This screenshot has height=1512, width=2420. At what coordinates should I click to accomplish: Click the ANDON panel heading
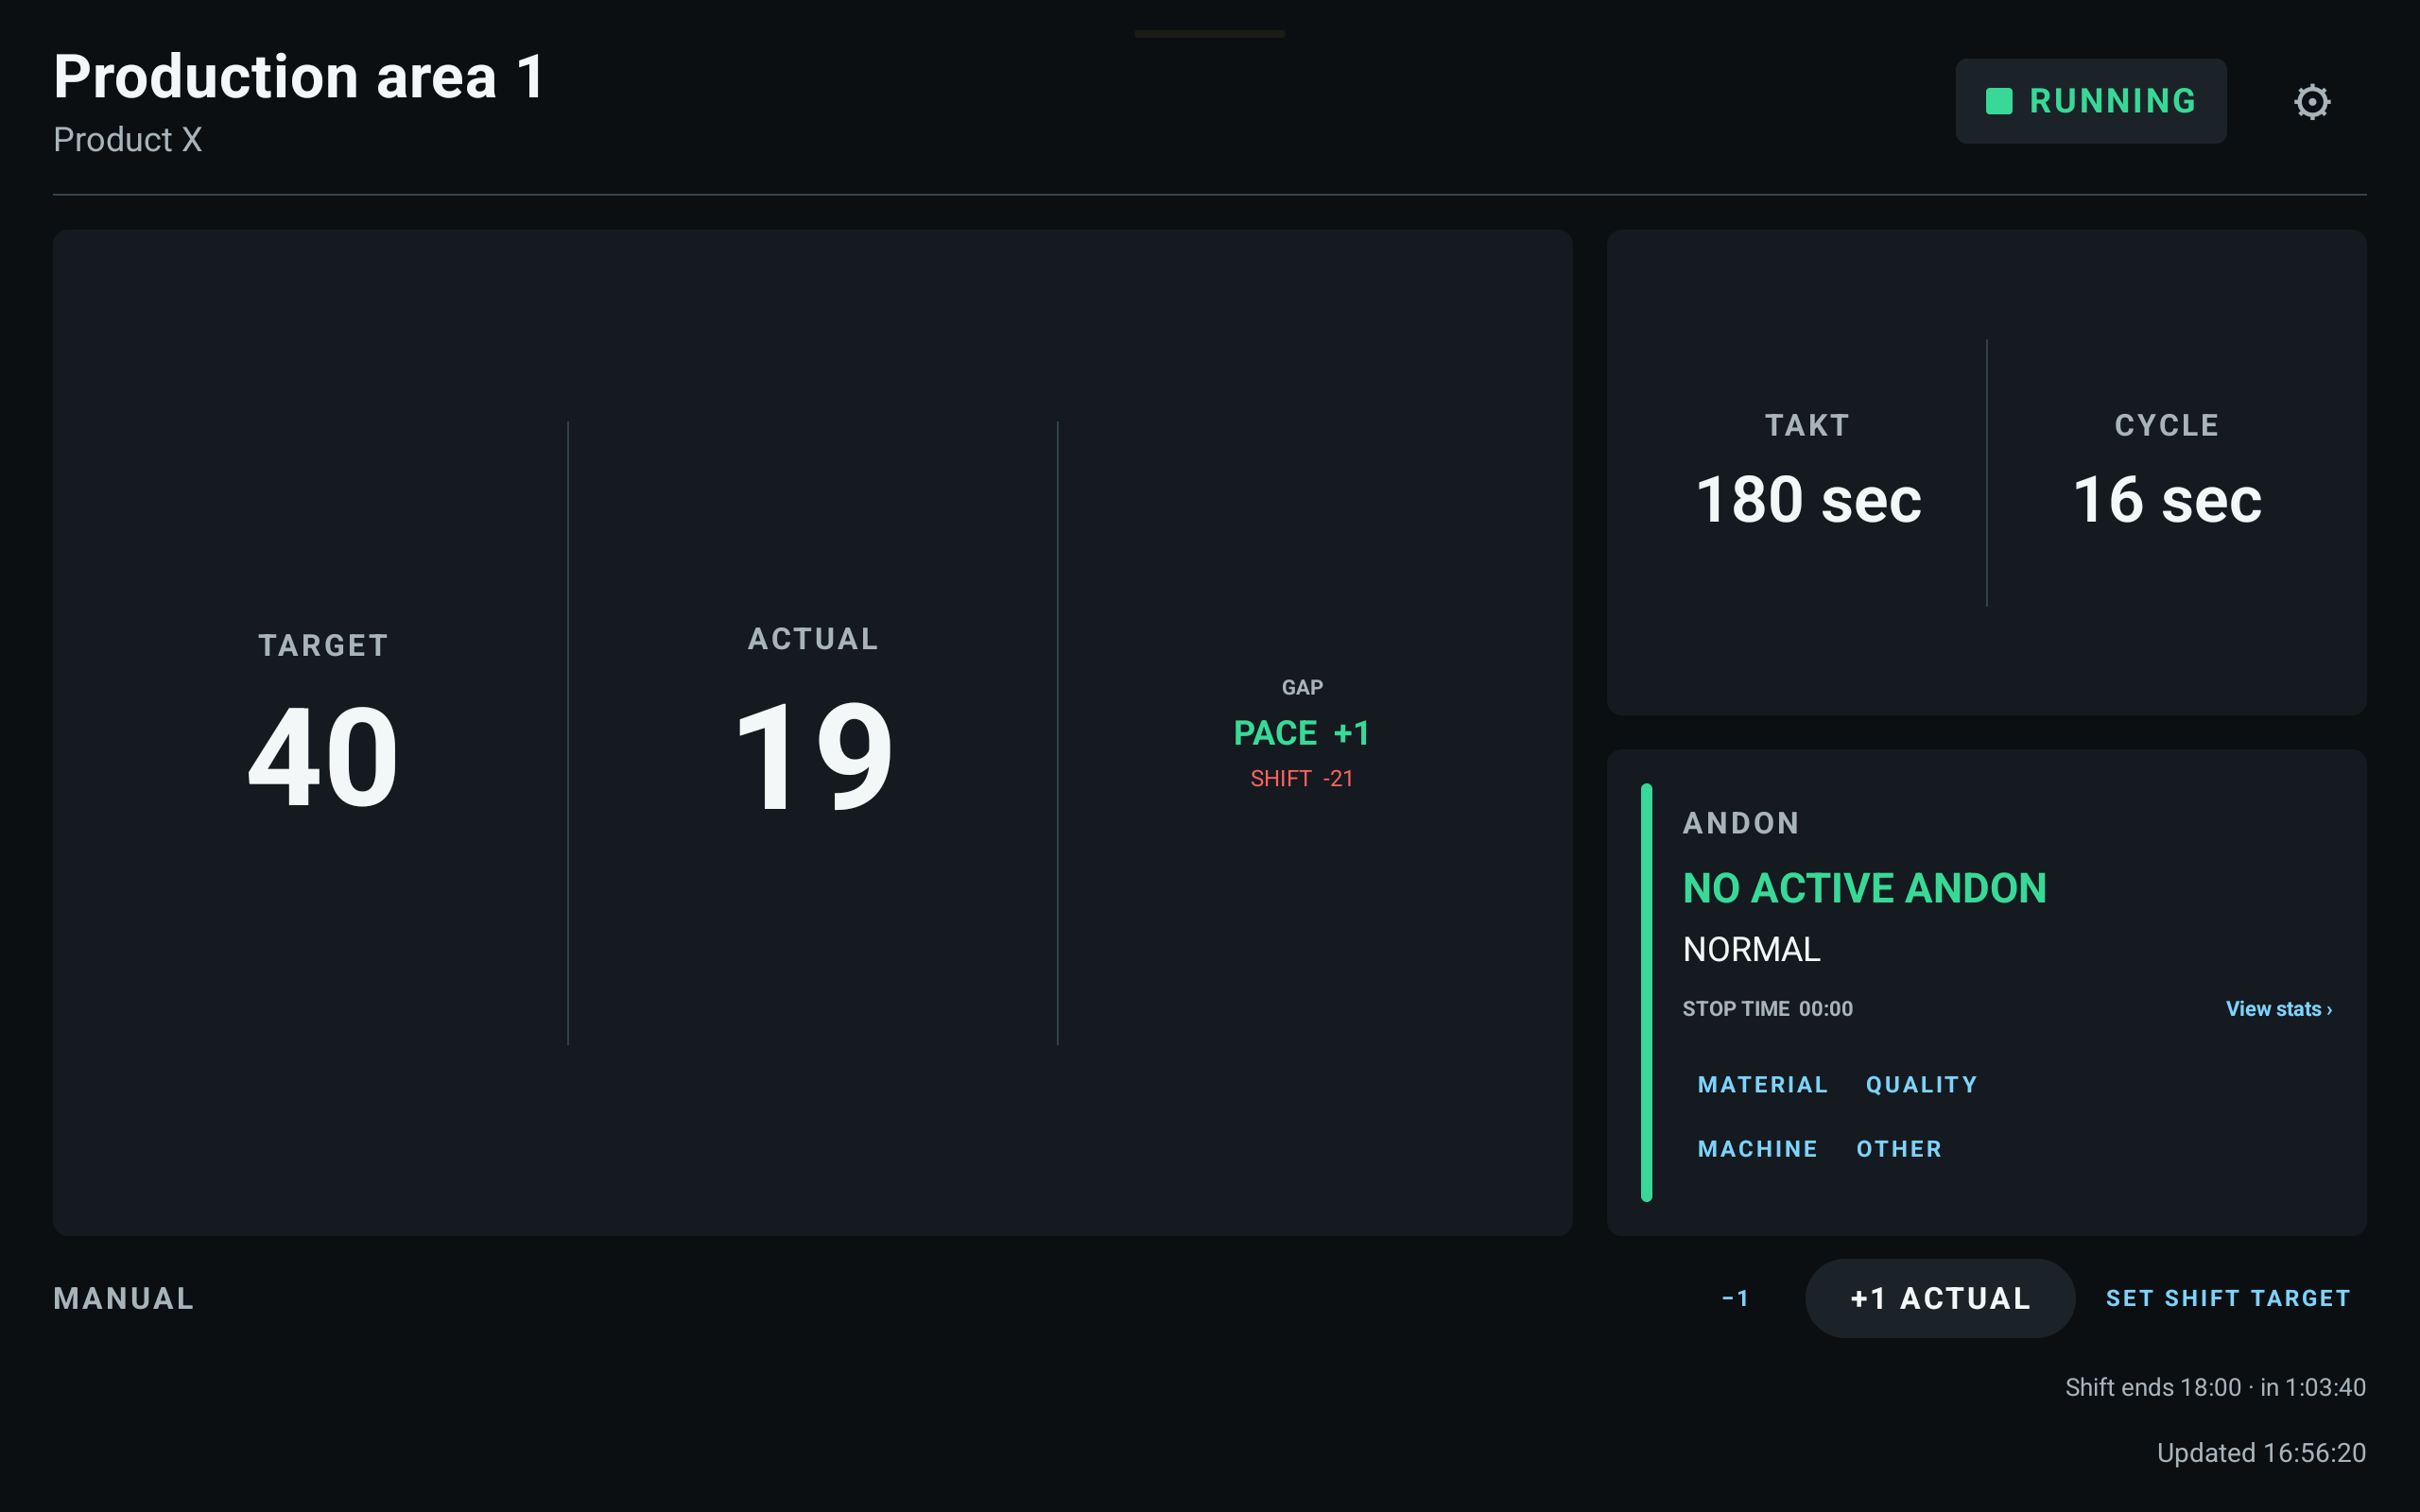1741,823
